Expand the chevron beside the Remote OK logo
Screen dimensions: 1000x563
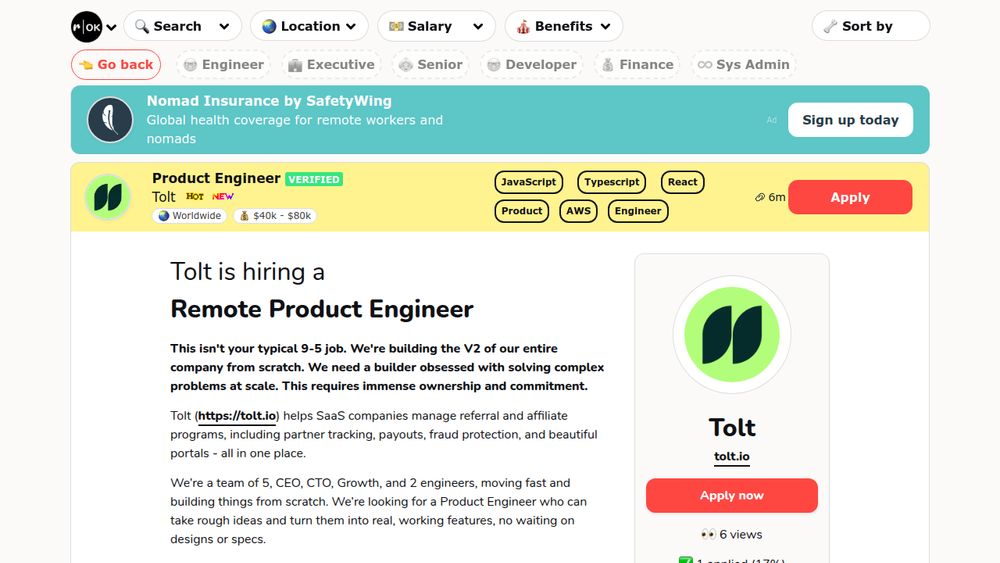click(112, 27)
